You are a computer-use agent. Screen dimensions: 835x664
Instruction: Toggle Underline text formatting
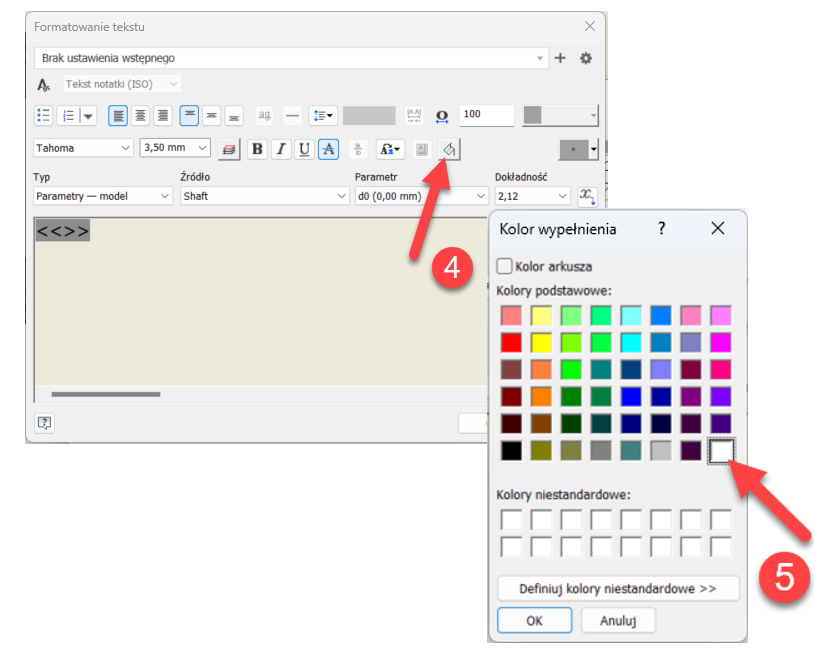click(x=304, y=149)
